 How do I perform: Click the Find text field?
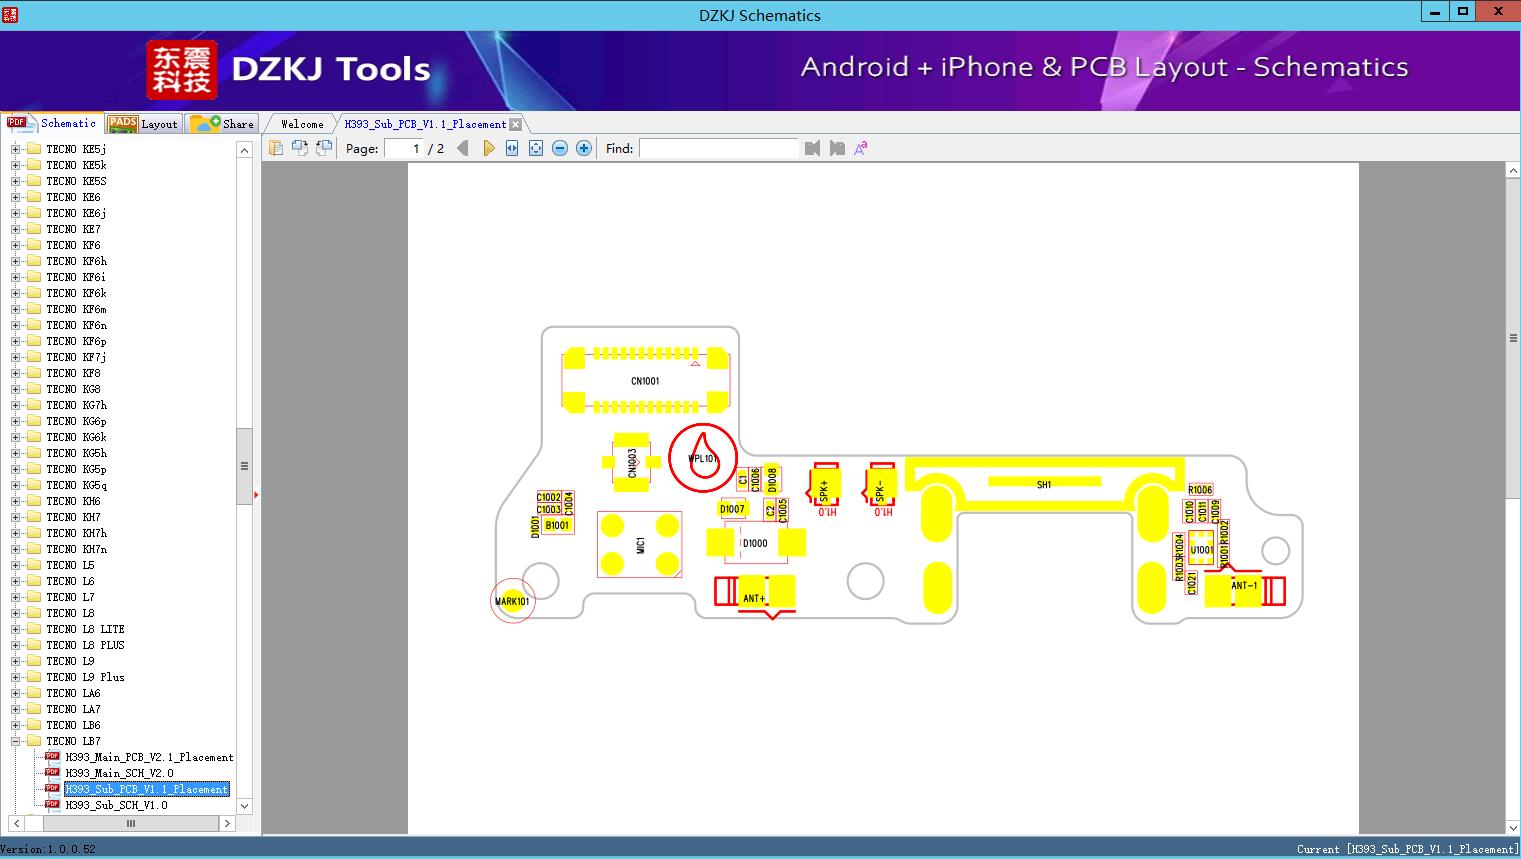(718, 148)
